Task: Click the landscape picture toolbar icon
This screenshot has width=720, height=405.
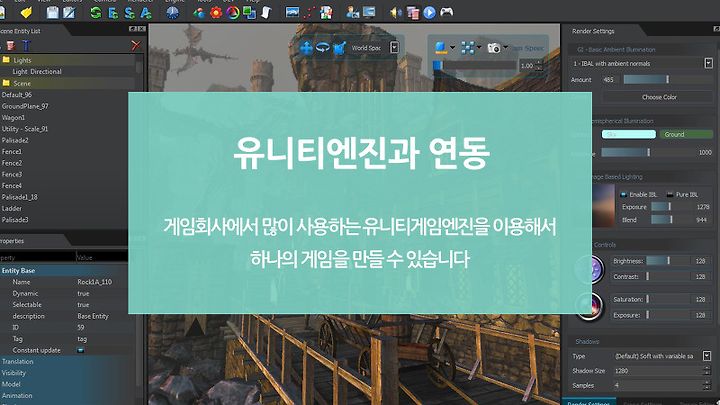Action: [292, 12]
